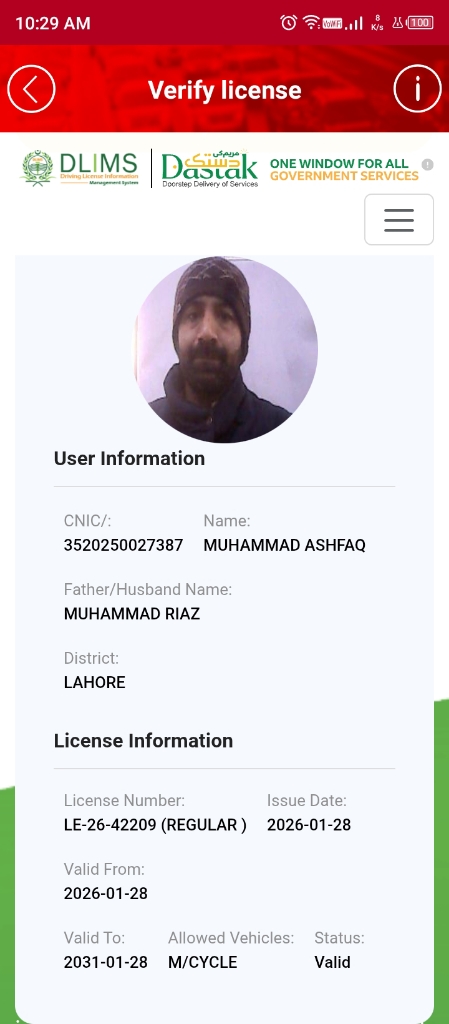The image size is (449, 1024).
Task: Tap the Wi-Fi status icon
Action: coord(311,23)
